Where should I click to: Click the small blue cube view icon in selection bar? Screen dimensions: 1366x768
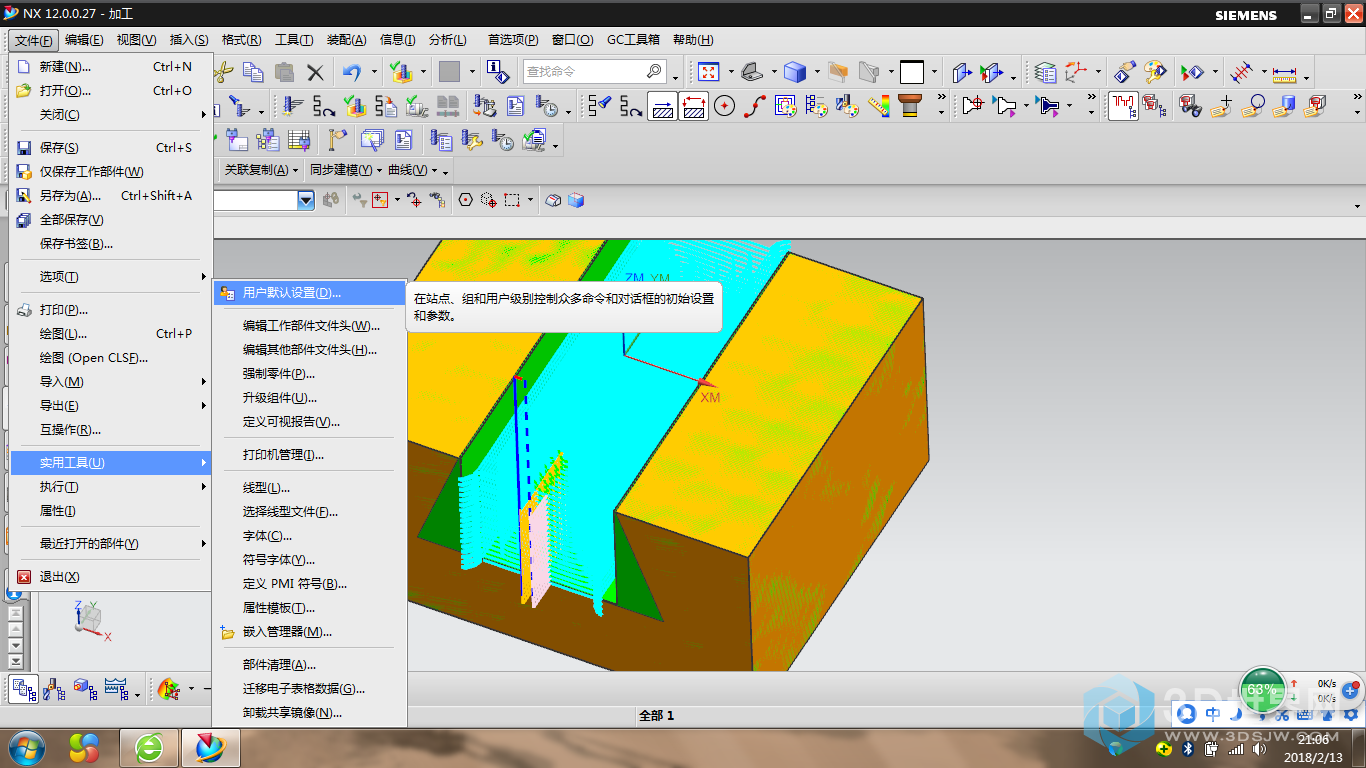(576, 200)
